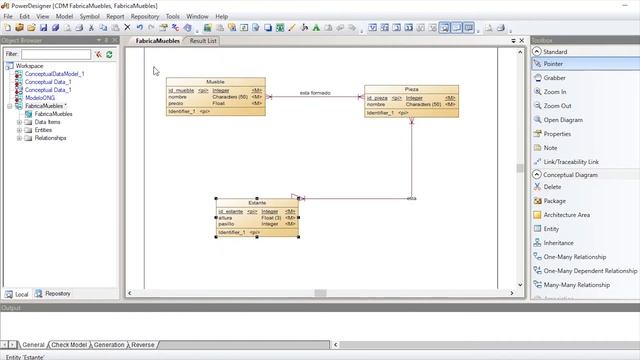Expand the Relationships folder

19,138
